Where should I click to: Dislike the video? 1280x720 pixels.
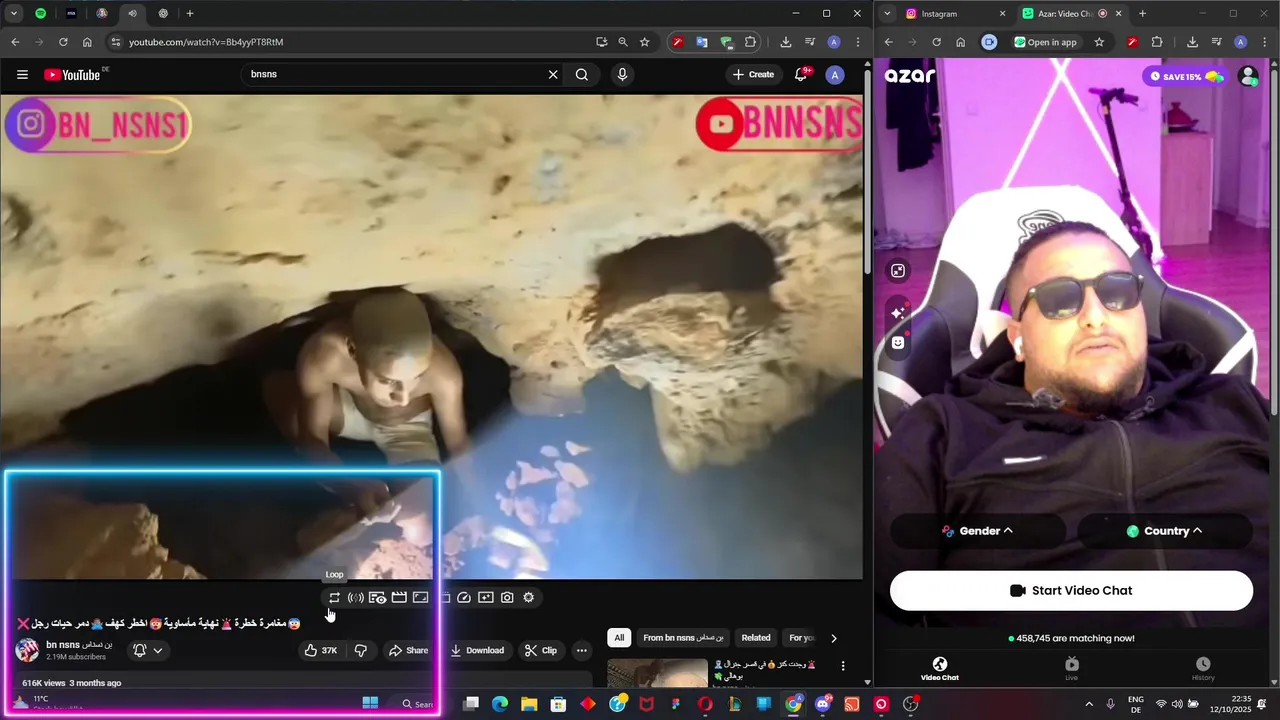tap(361, 650)
